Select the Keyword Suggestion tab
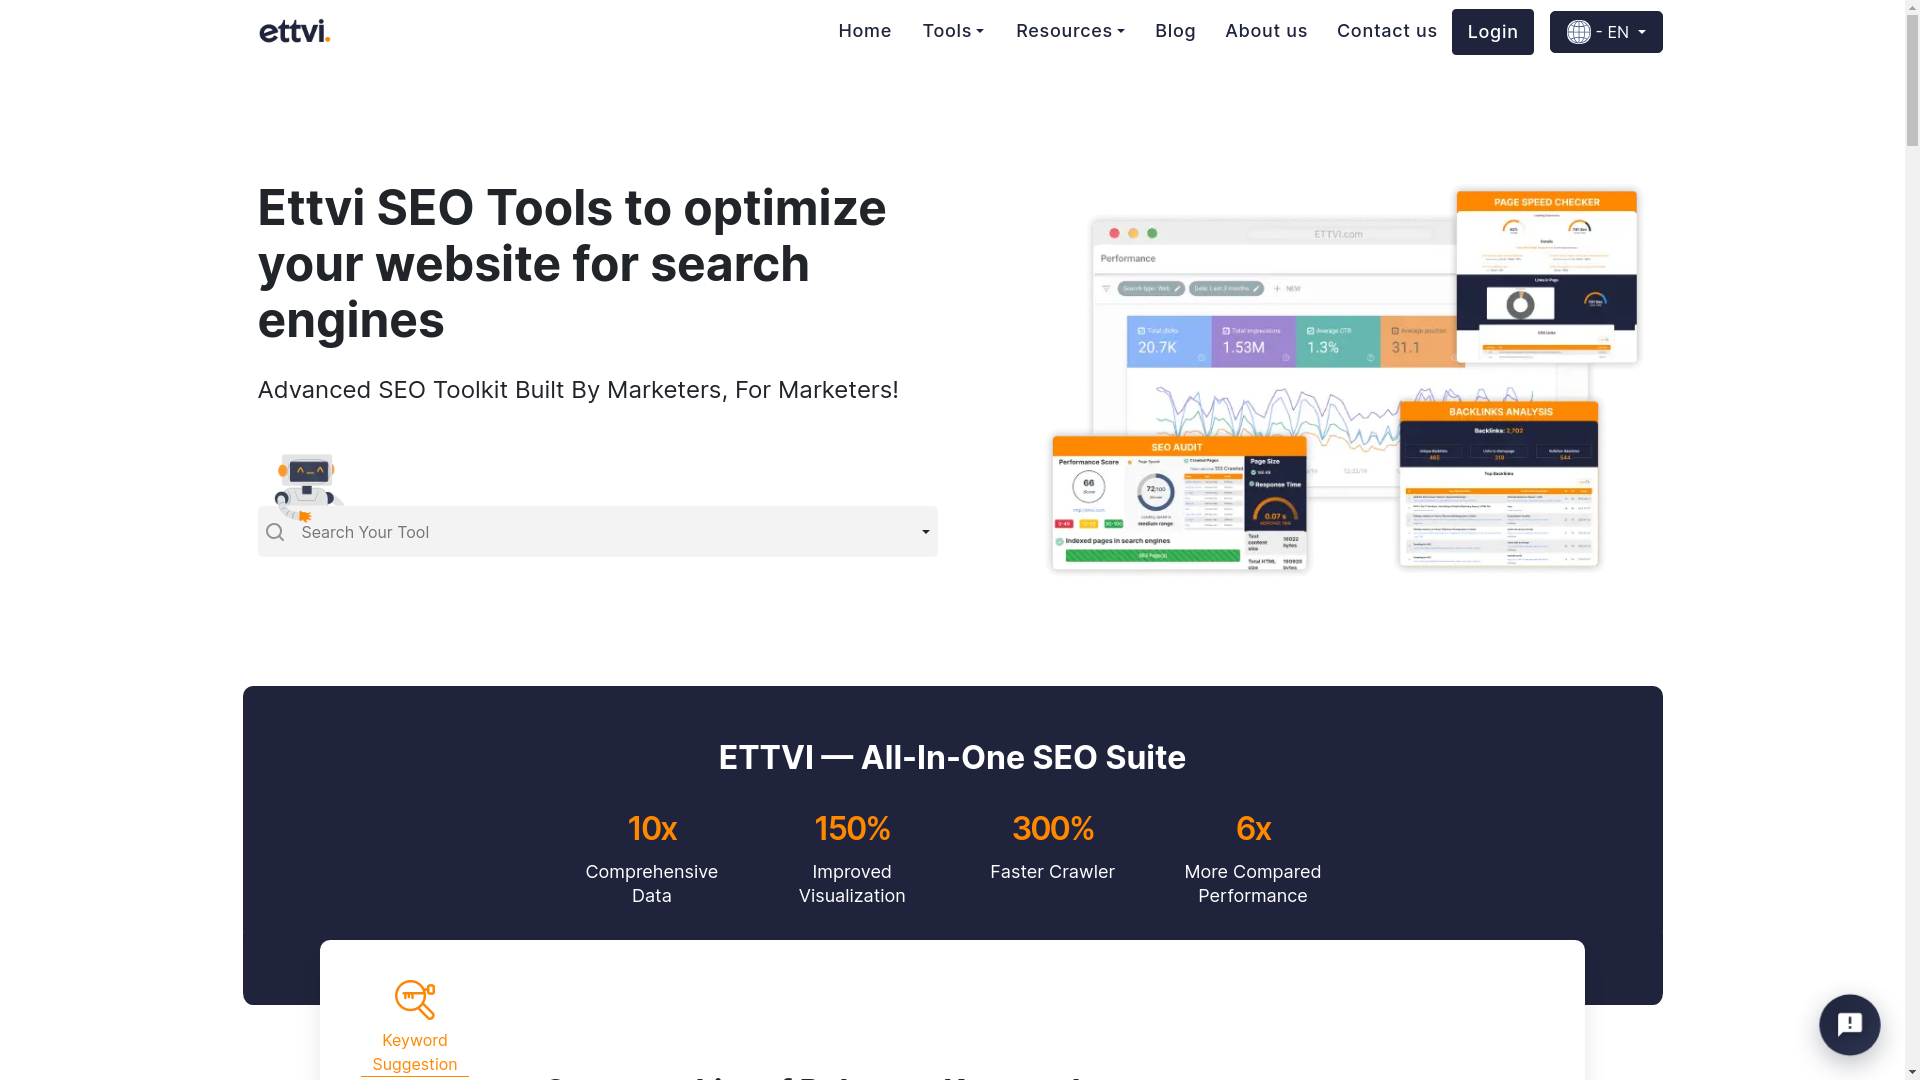 click(x=415, y=1028)
